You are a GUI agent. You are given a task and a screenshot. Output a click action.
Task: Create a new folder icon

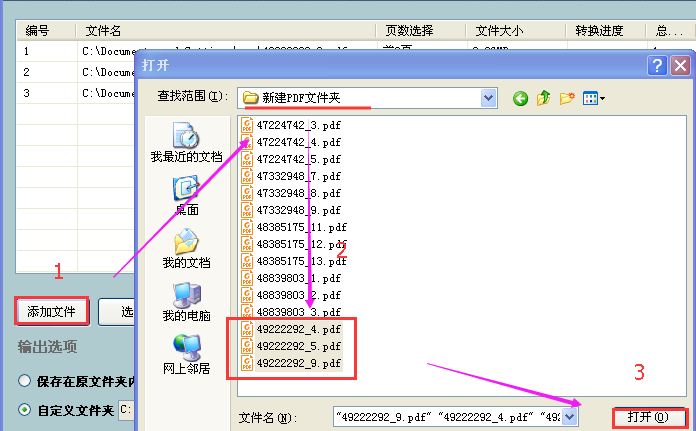(567, 98)
